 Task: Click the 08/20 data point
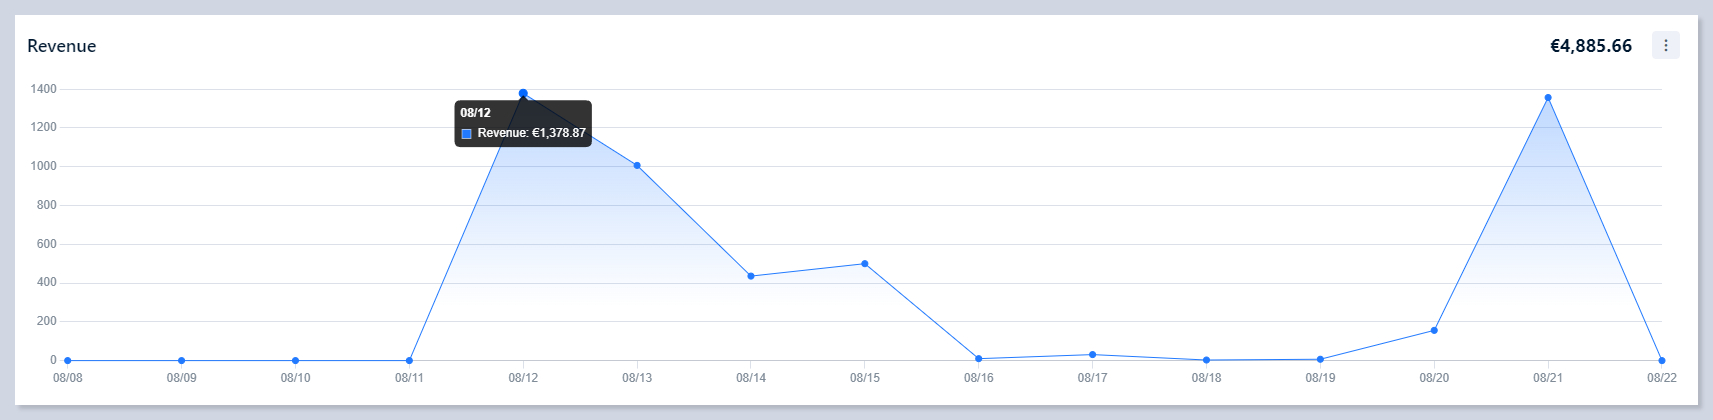click(x=1434, y=330)
